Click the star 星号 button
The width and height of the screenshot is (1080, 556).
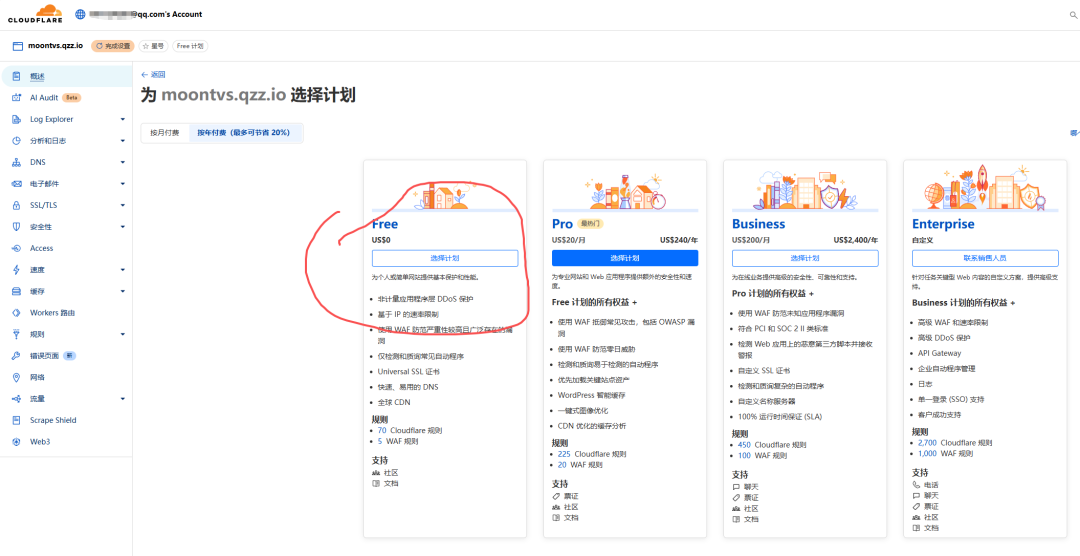click(153, 46)
